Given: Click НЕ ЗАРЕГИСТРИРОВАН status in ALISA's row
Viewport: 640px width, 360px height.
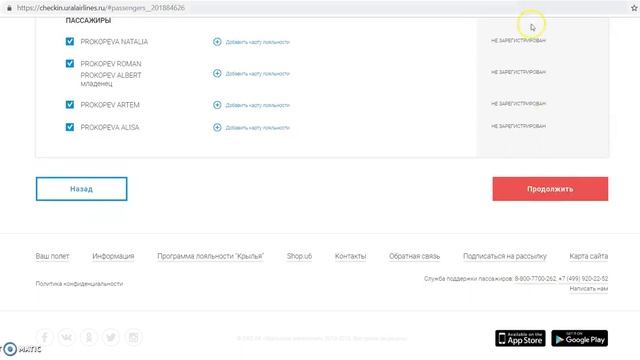Looking at the screenshot, I should pyautogui.click(x=518, y=126).
